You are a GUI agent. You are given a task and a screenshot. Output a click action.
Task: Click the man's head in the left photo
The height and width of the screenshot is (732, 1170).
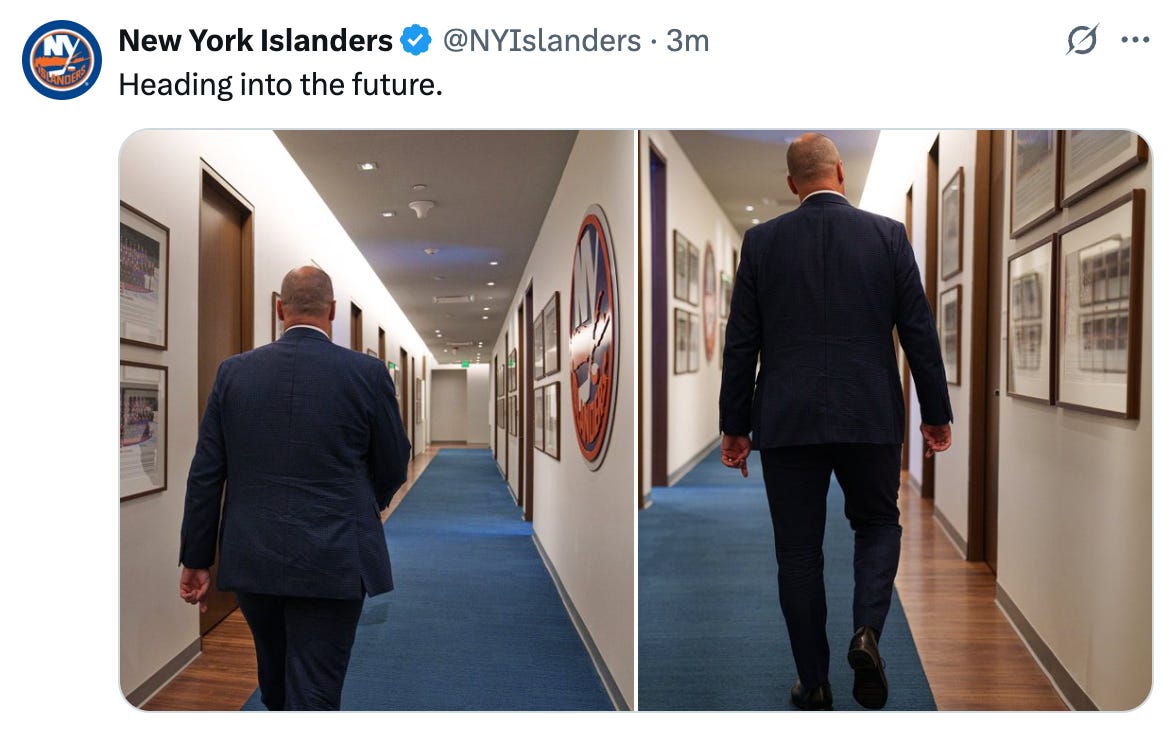point(307,293)
